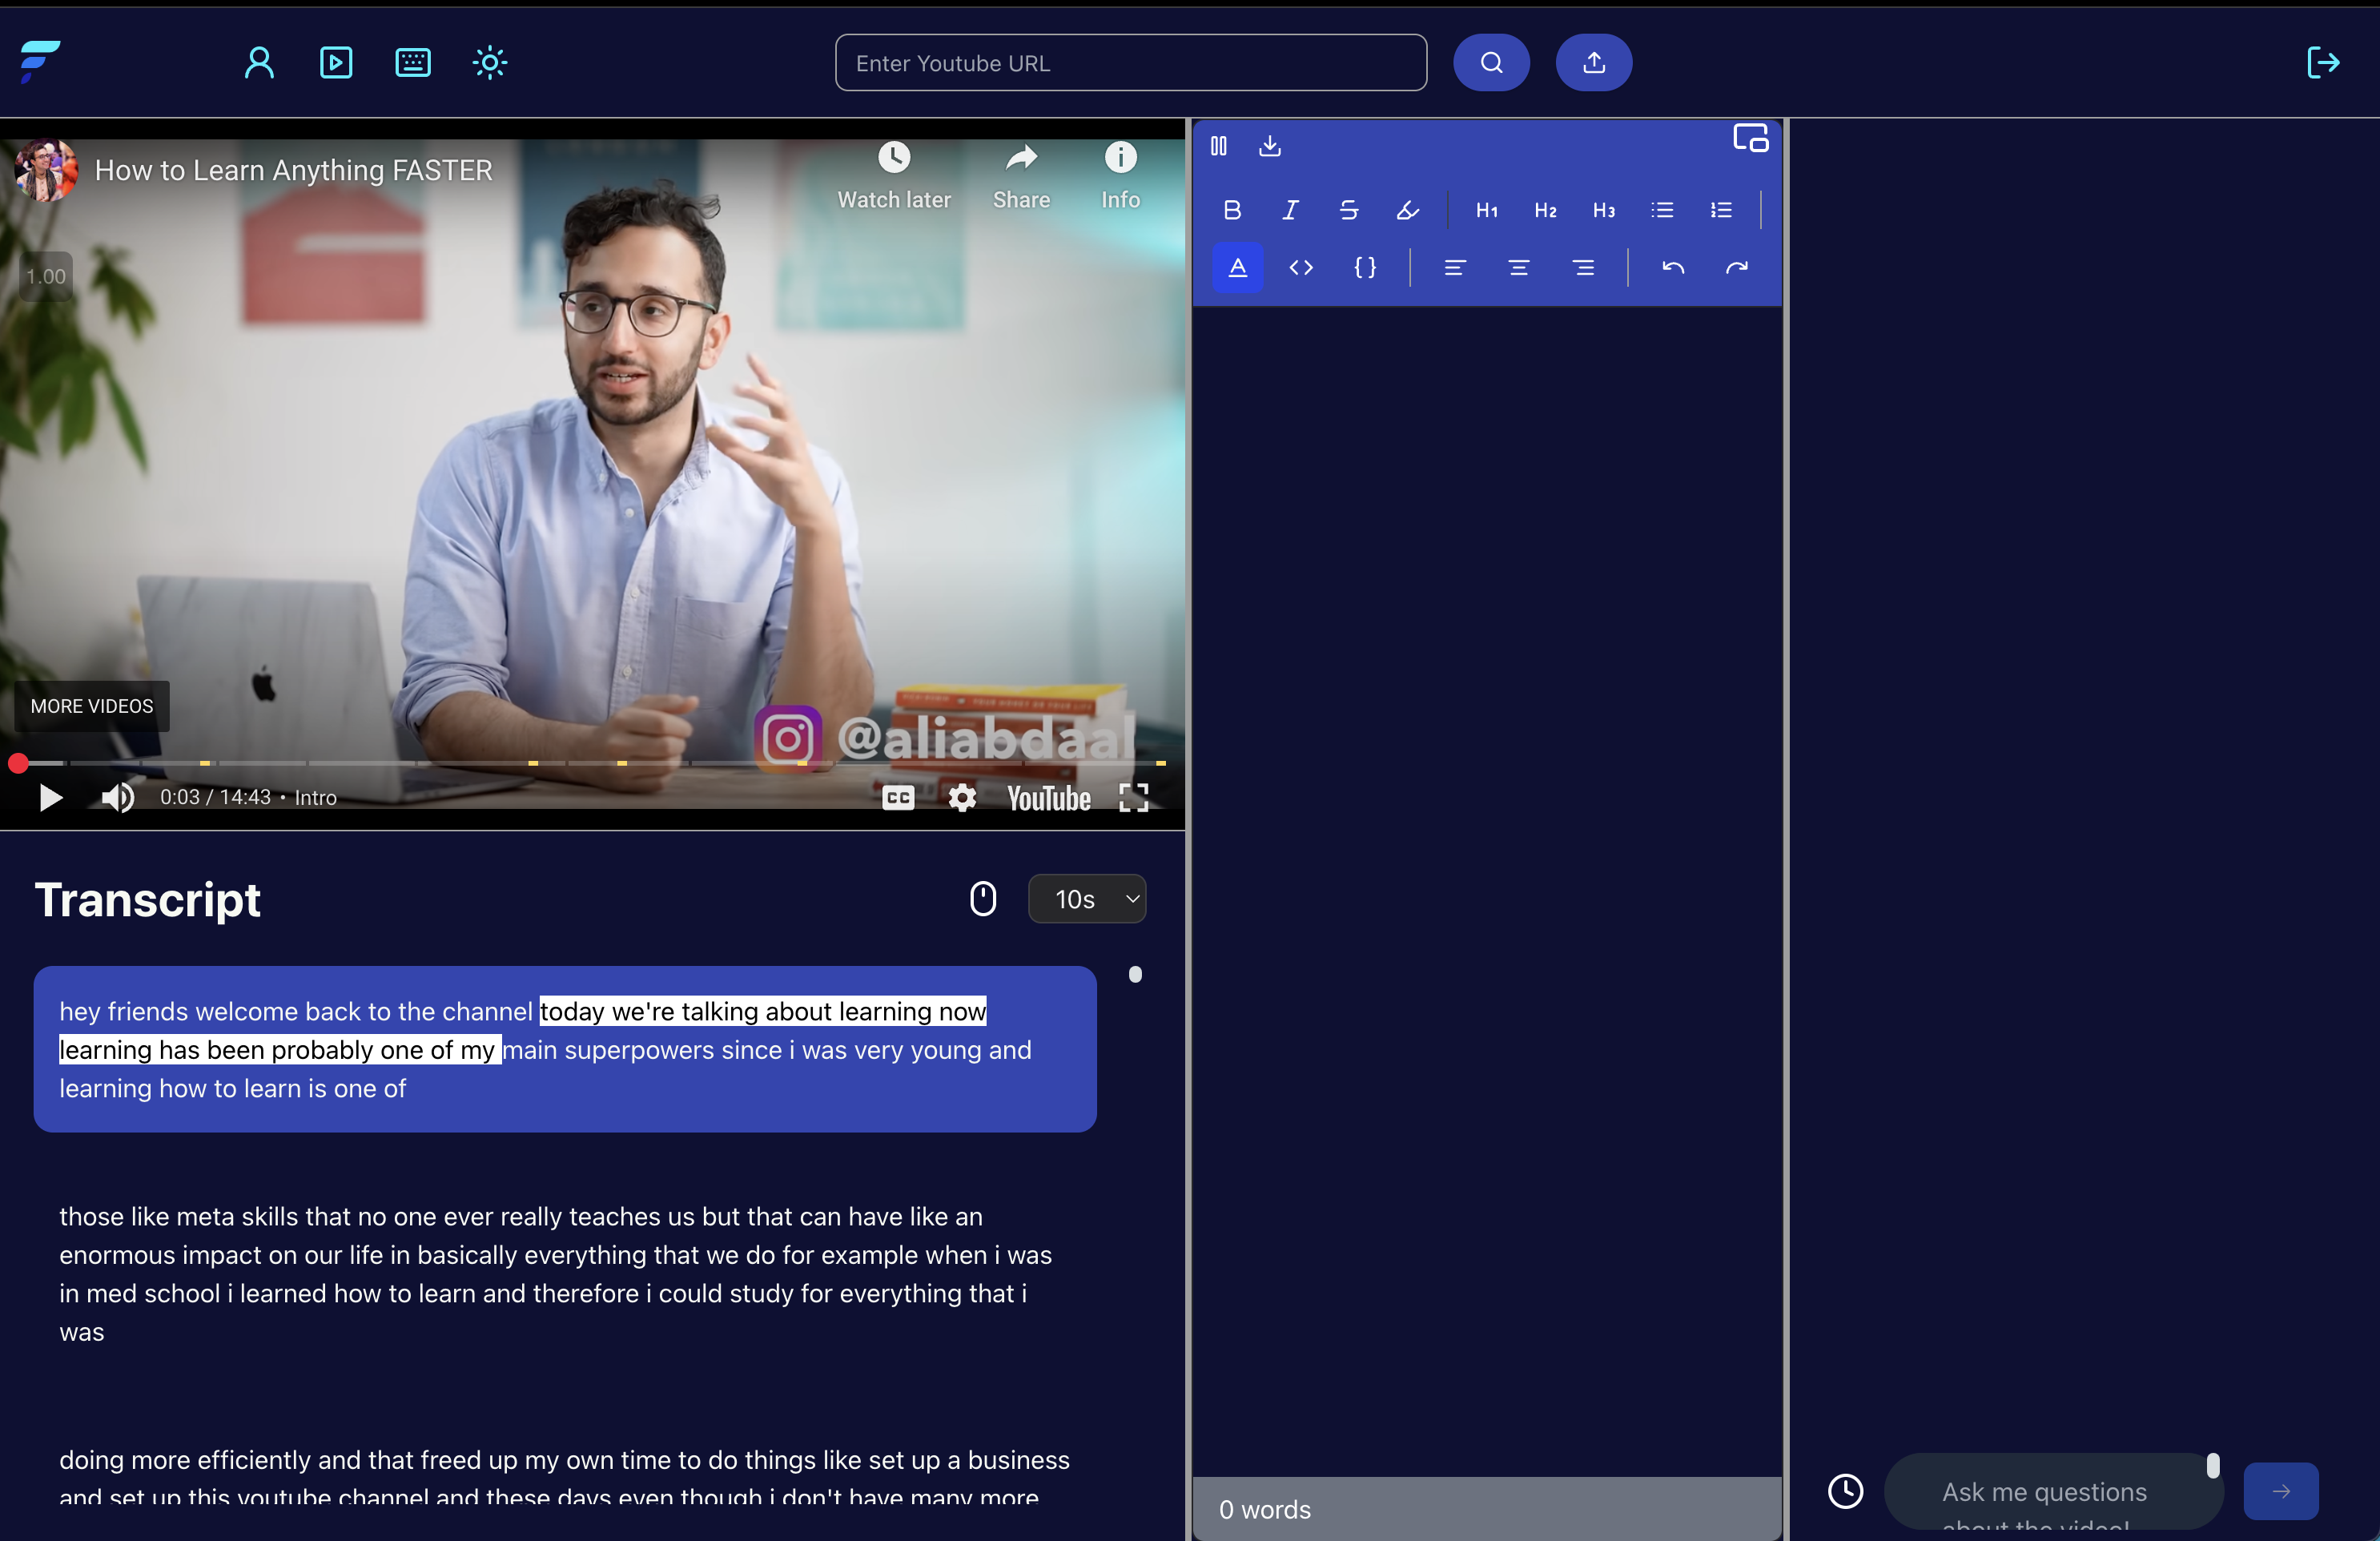The height and width of the screenshot is (1541, 2380).
Task: Open YouTube player settings gear
Action: tap(962, 797)
